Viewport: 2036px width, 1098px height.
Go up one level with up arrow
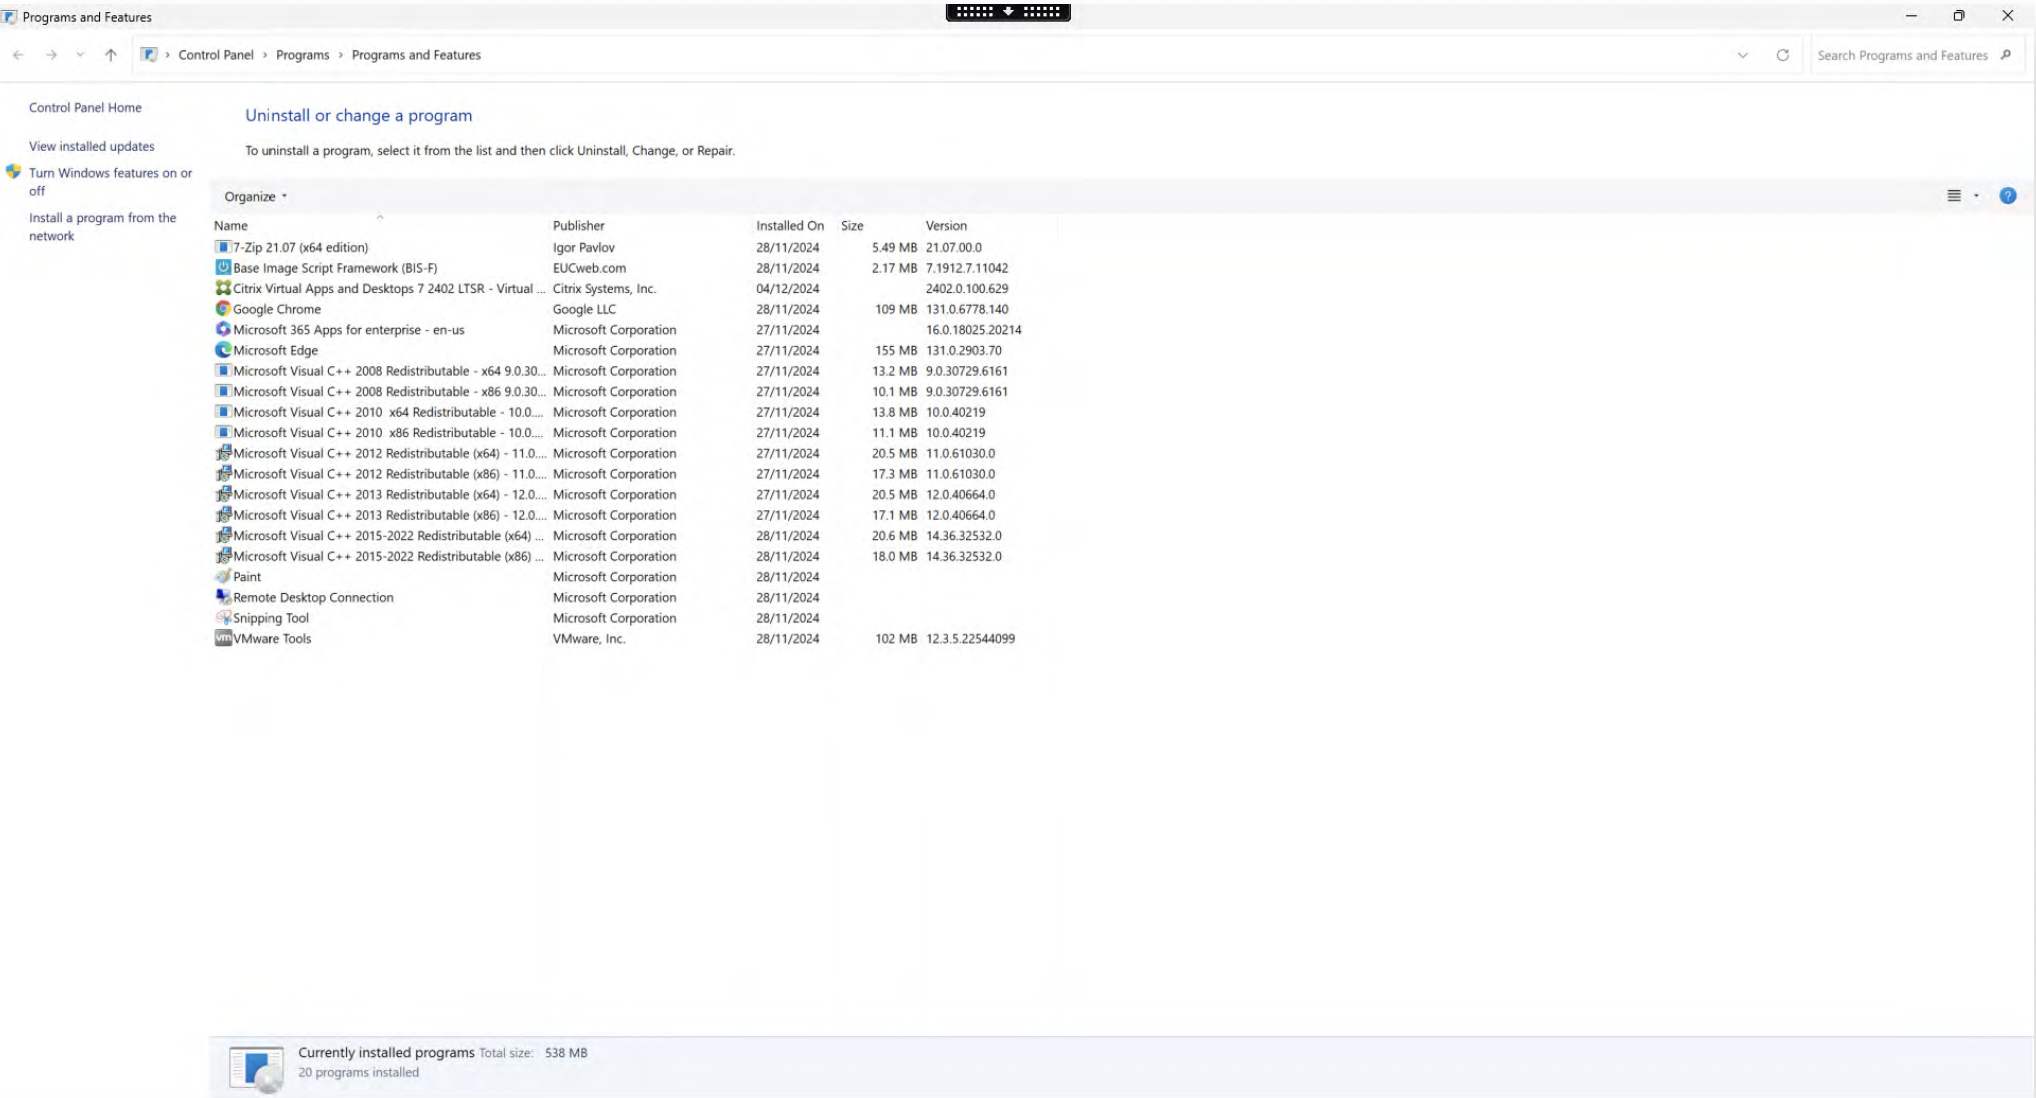tap(111, 55)
